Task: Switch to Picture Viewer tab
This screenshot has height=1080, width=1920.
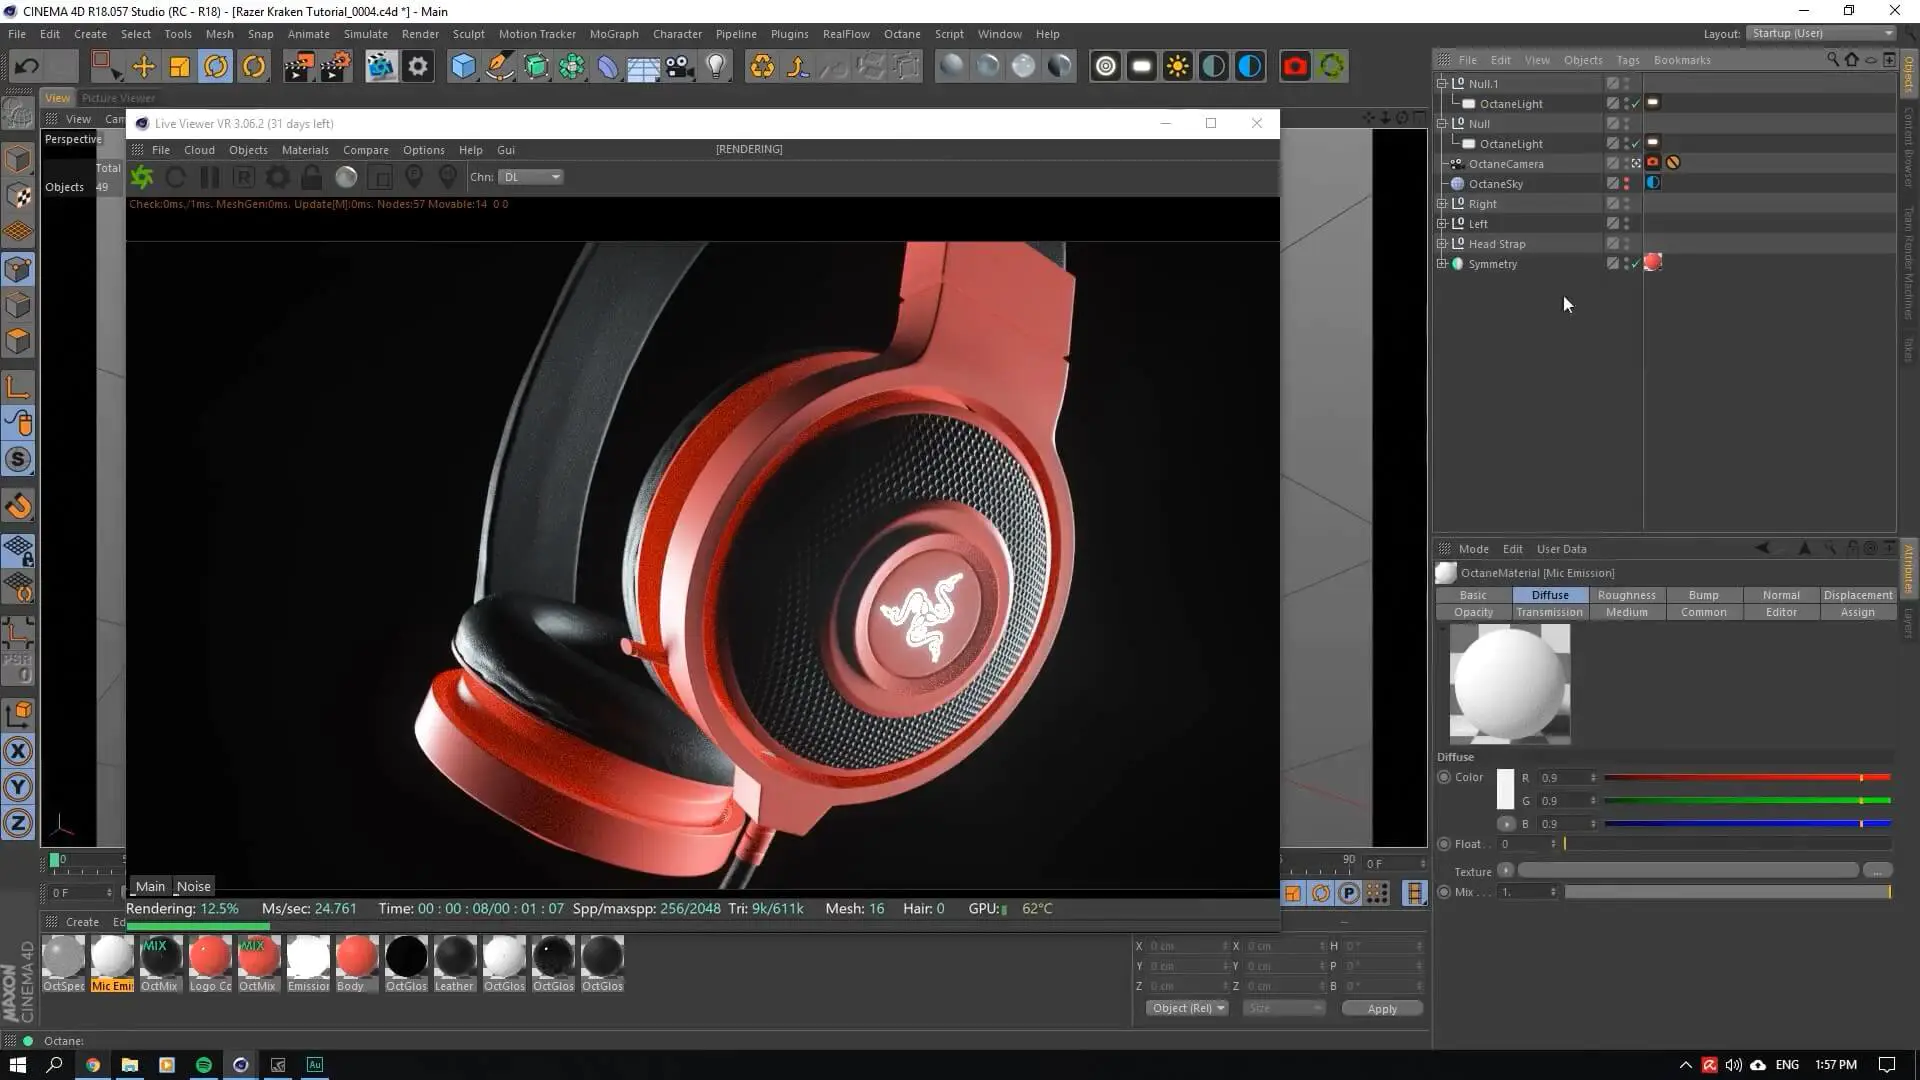Action: (x=118, y=98)
